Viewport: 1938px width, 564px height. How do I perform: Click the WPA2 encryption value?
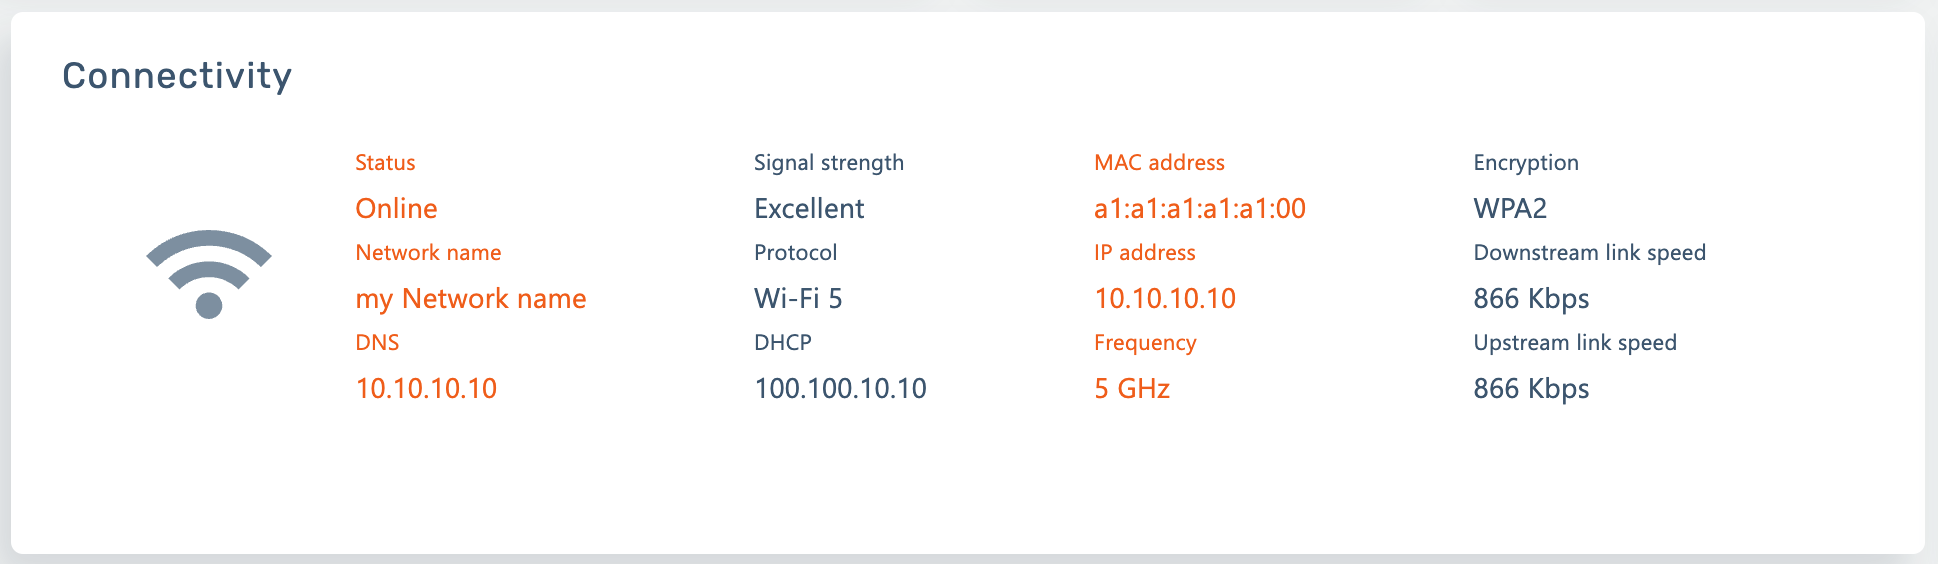1510,208
